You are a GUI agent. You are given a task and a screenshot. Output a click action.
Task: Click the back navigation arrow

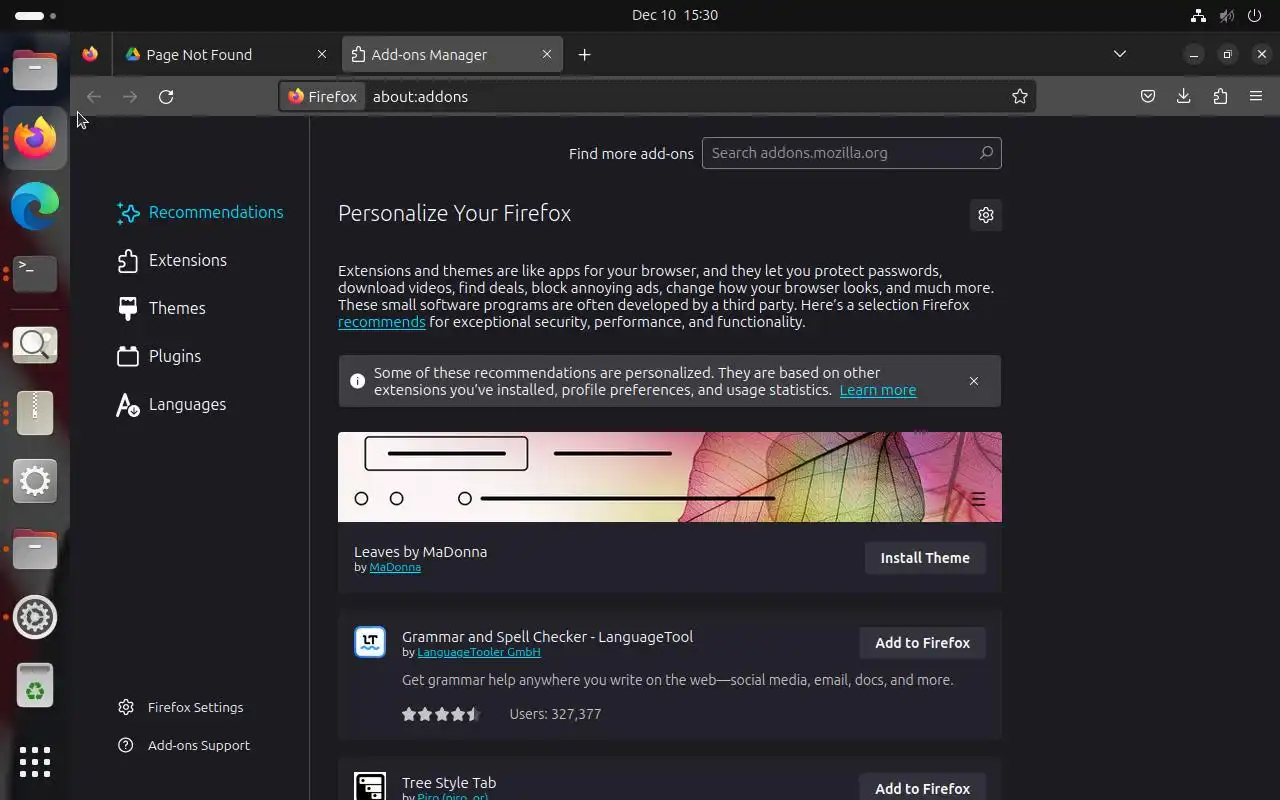click(94, 96)
